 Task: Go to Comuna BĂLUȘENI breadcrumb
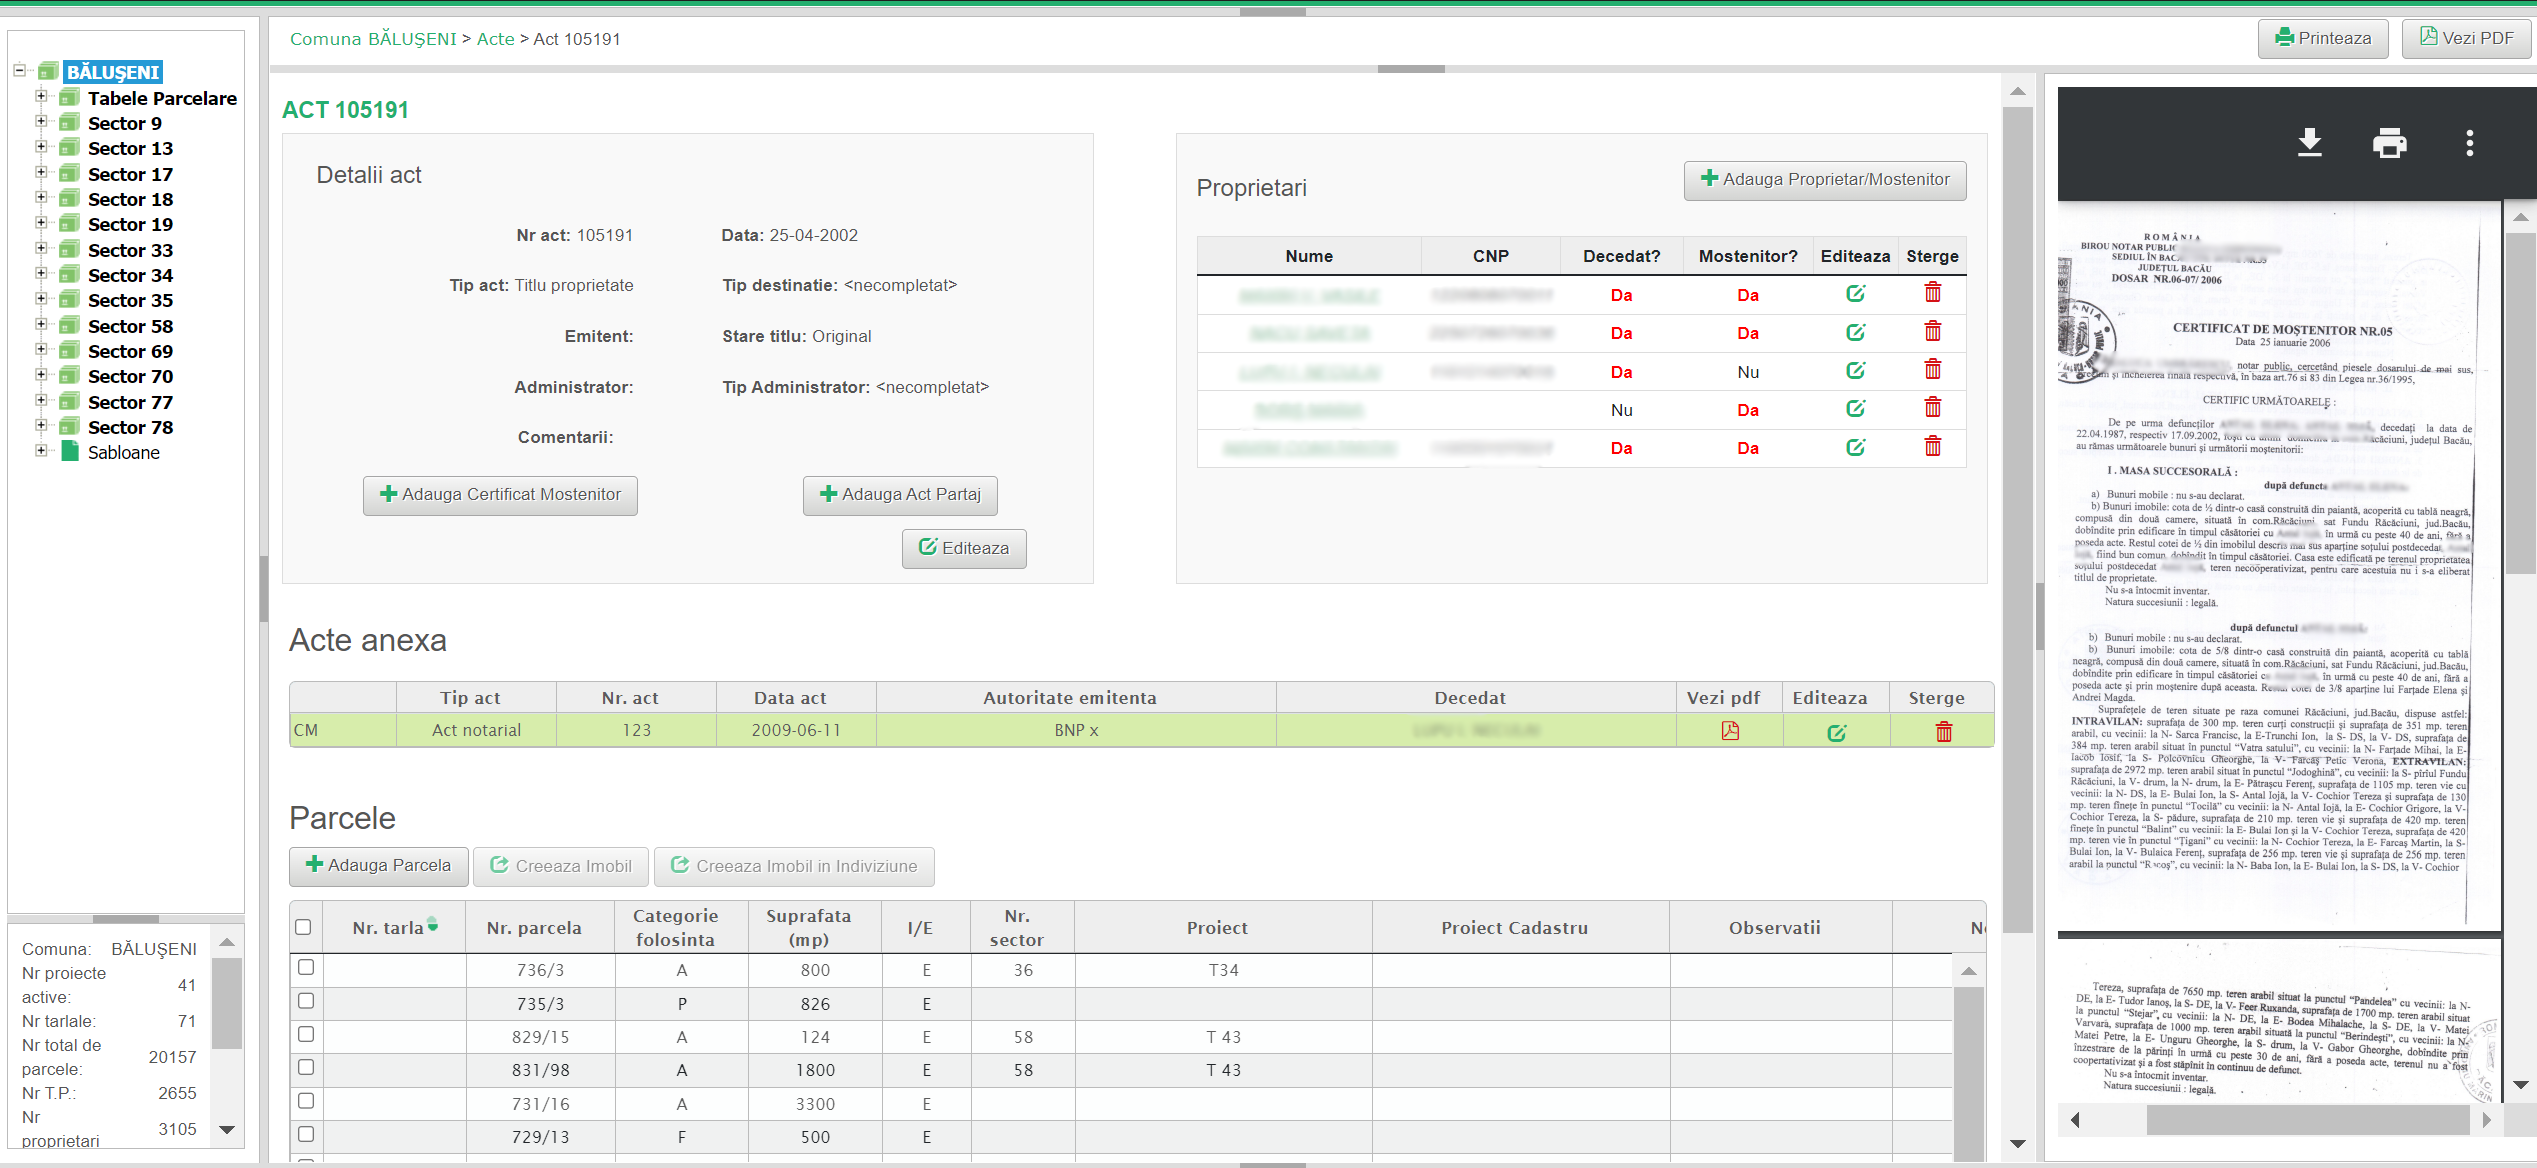point(372,39)
